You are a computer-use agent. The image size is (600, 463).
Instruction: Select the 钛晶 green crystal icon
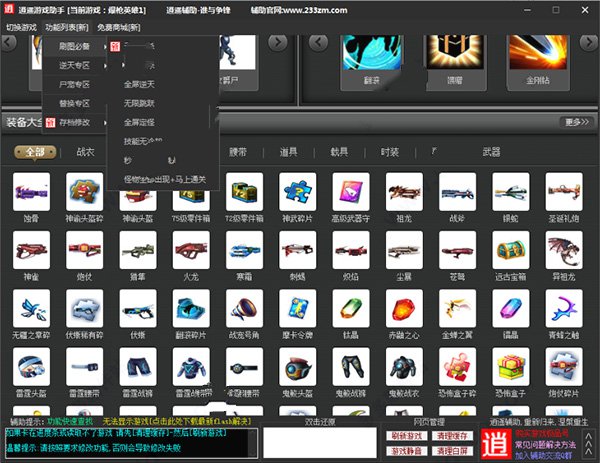pos(351,308)
